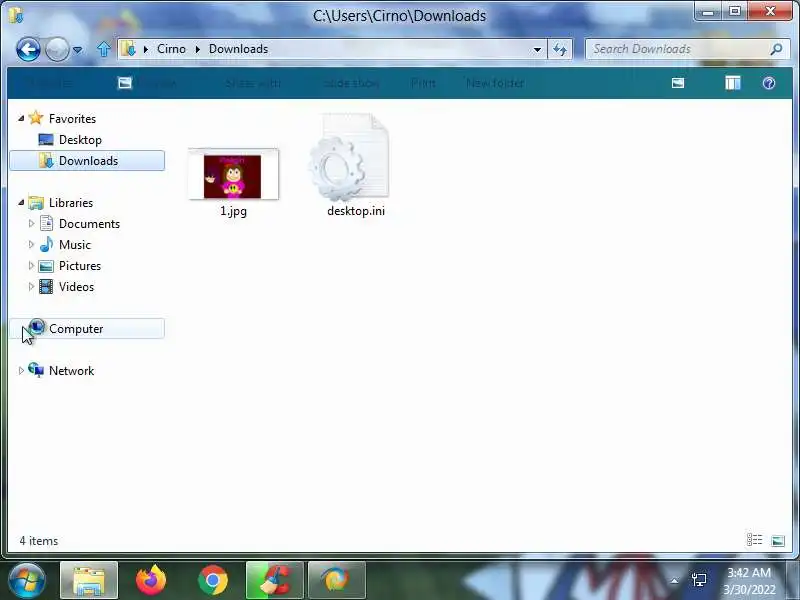The width and height of the screenshot is (800, 600).
Task: Open Desktop under Favorites
Action: pos(80,140)
